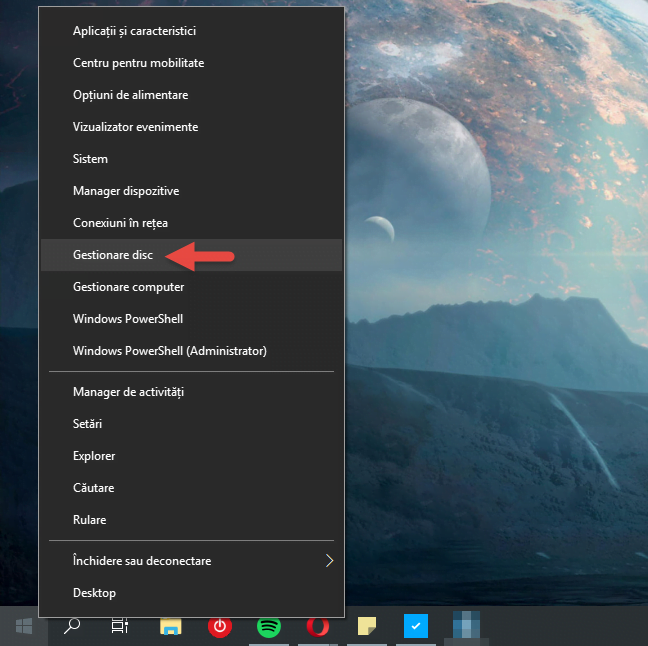648x646 pixels.
Task: Open the Rulare dialog entry
Action: coord(191,520)
